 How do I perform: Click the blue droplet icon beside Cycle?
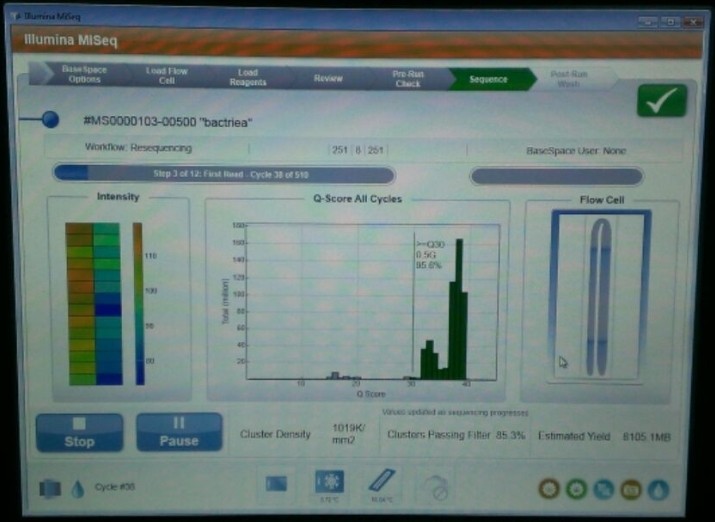(x=78, y=489)
